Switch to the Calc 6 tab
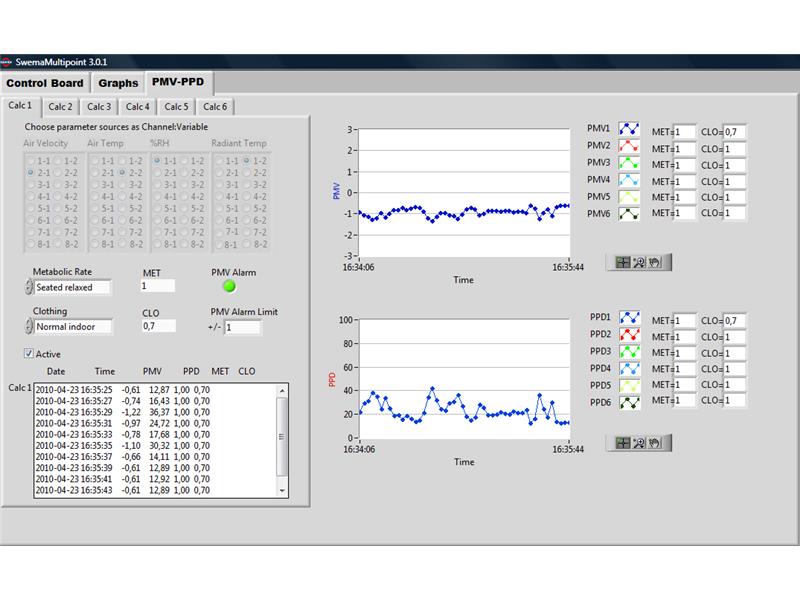 [x=215, y=107]
